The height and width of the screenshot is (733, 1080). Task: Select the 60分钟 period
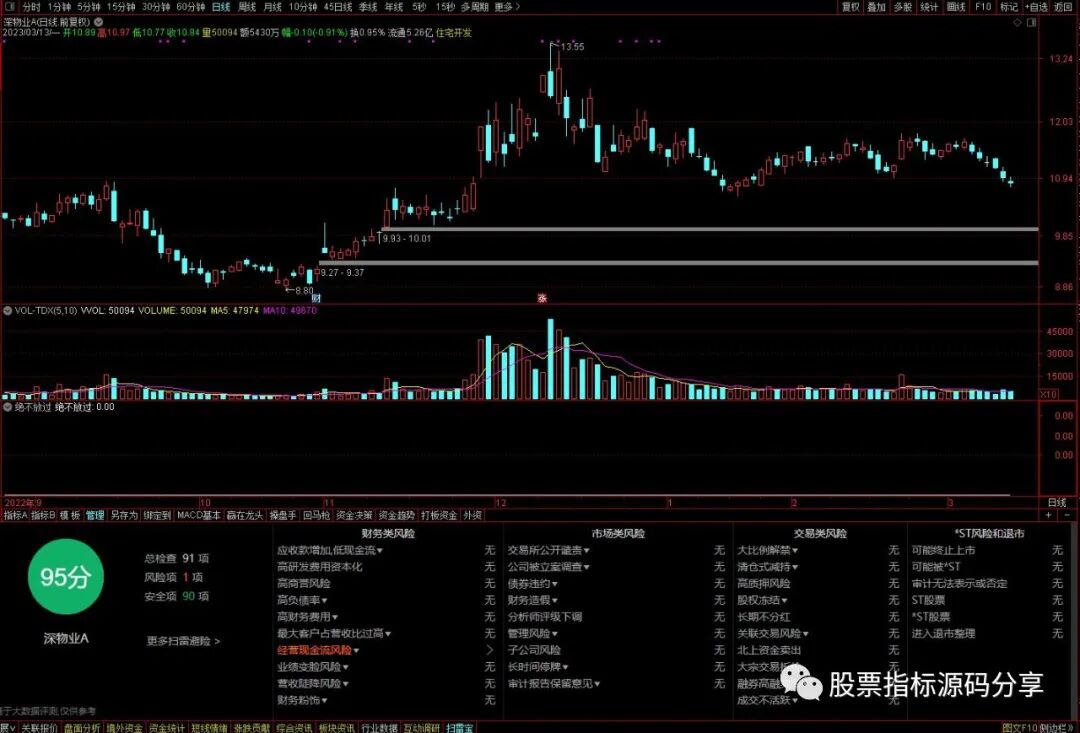point(191,7)
